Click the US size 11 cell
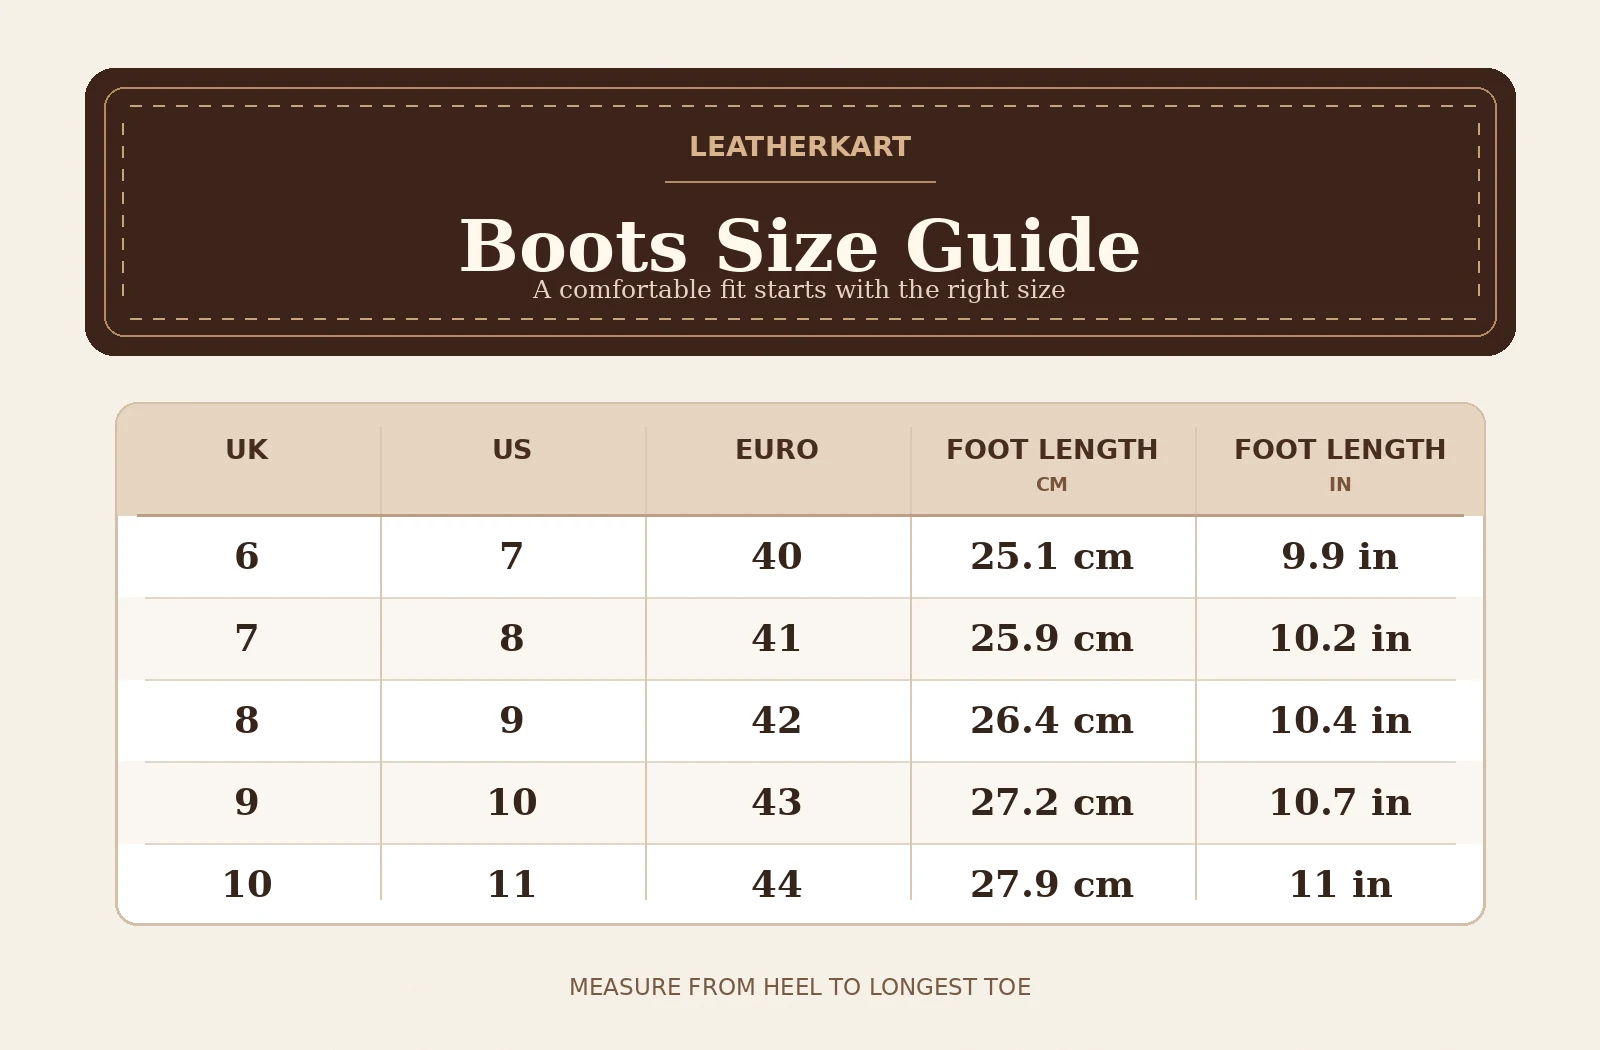 pyautogui.click(x=512, y=884)
